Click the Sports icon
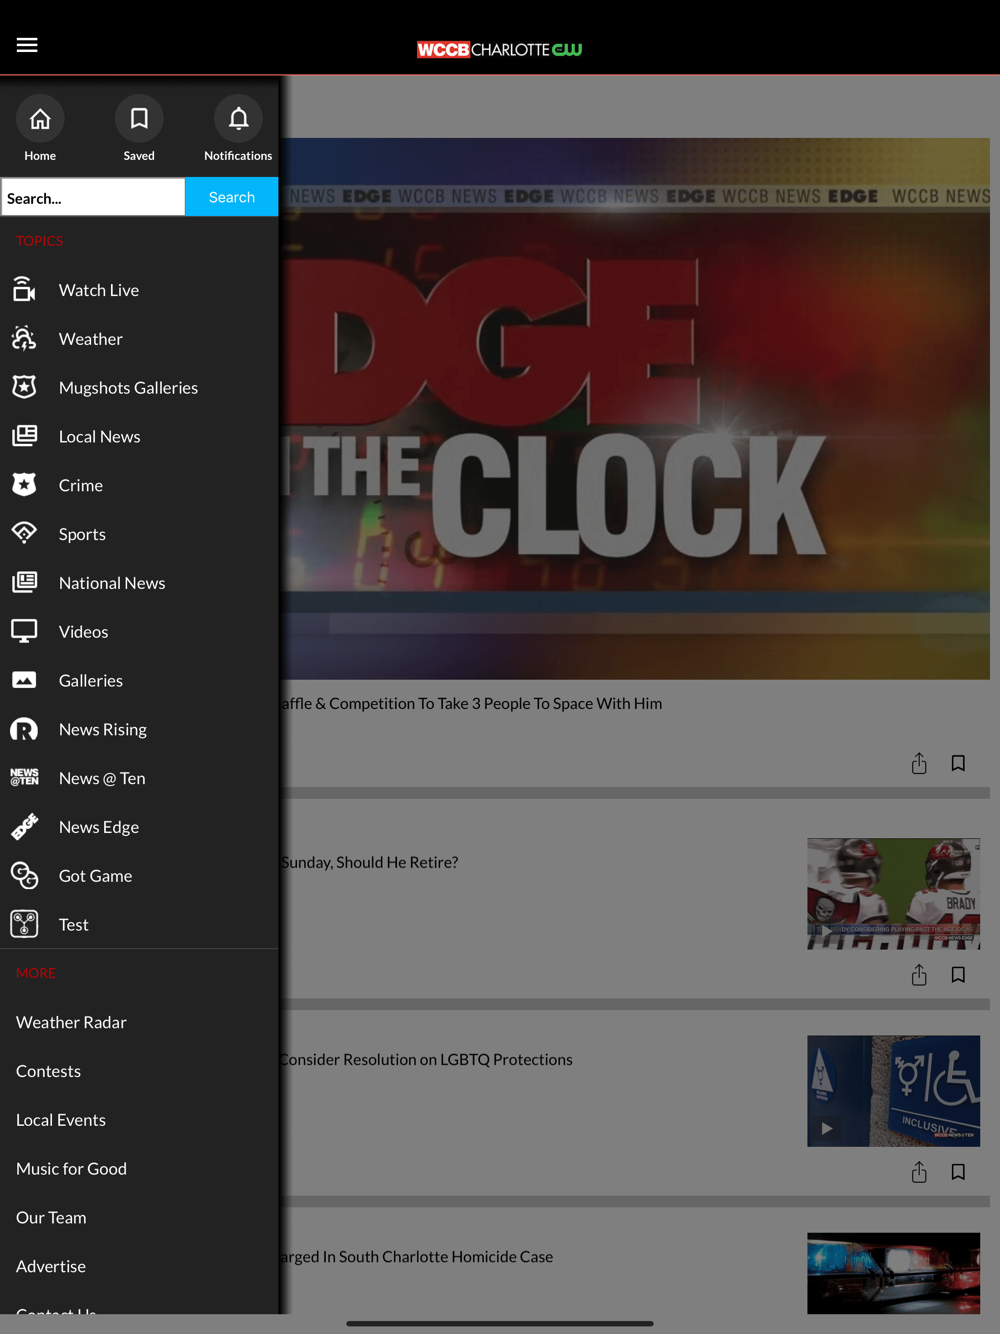The height and width of the screenshot is (1334, 1000). [24, 534]
